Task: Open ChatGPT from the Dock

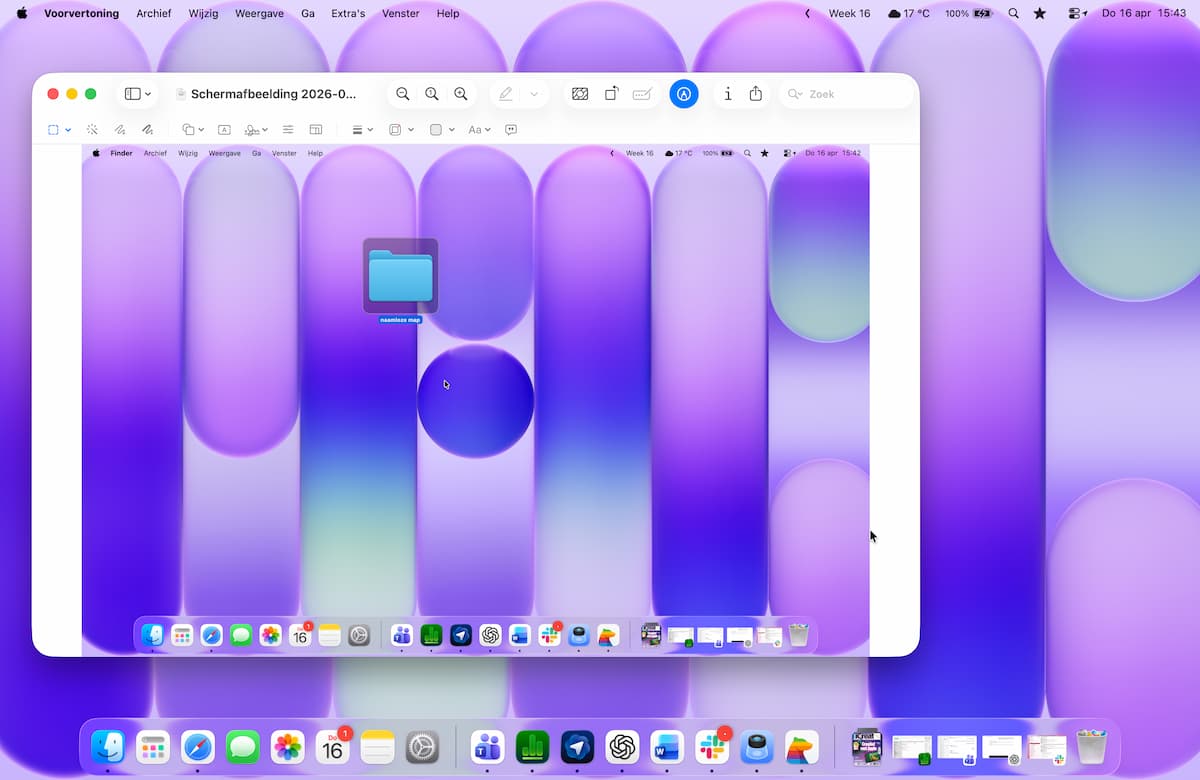Action: 623,746
